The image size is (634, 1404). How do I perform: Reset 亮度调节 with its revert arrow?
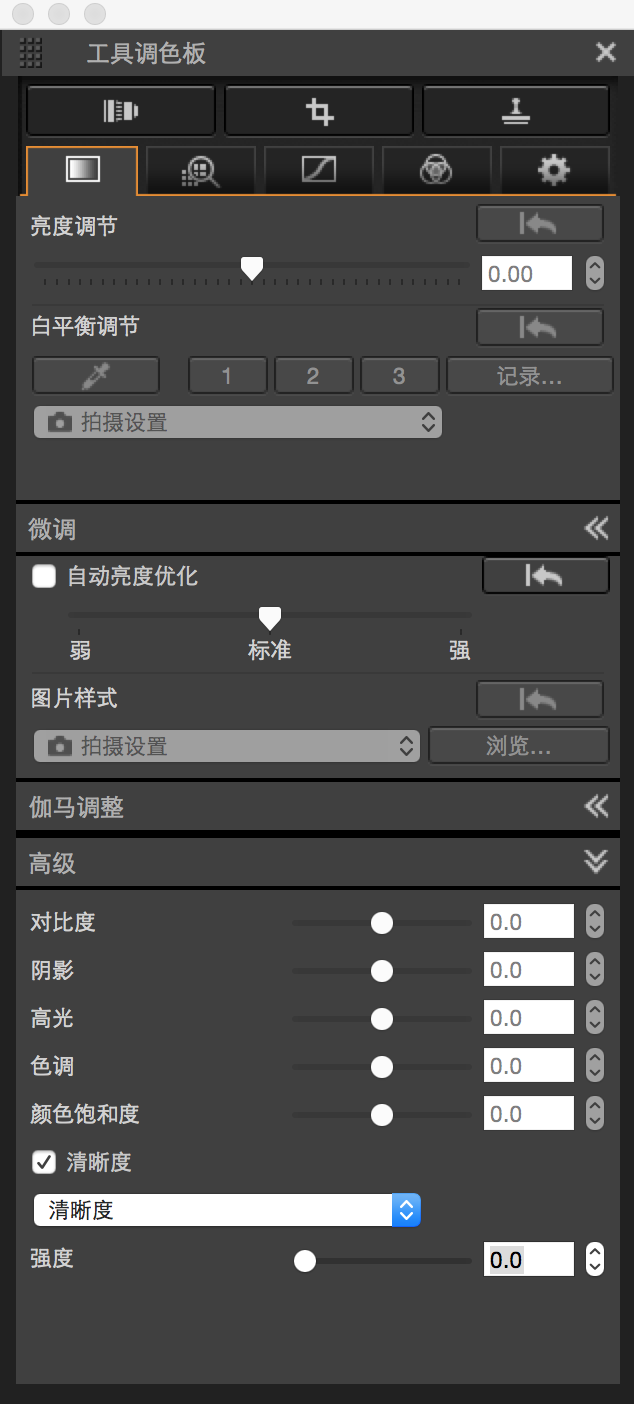coord(540,224)
